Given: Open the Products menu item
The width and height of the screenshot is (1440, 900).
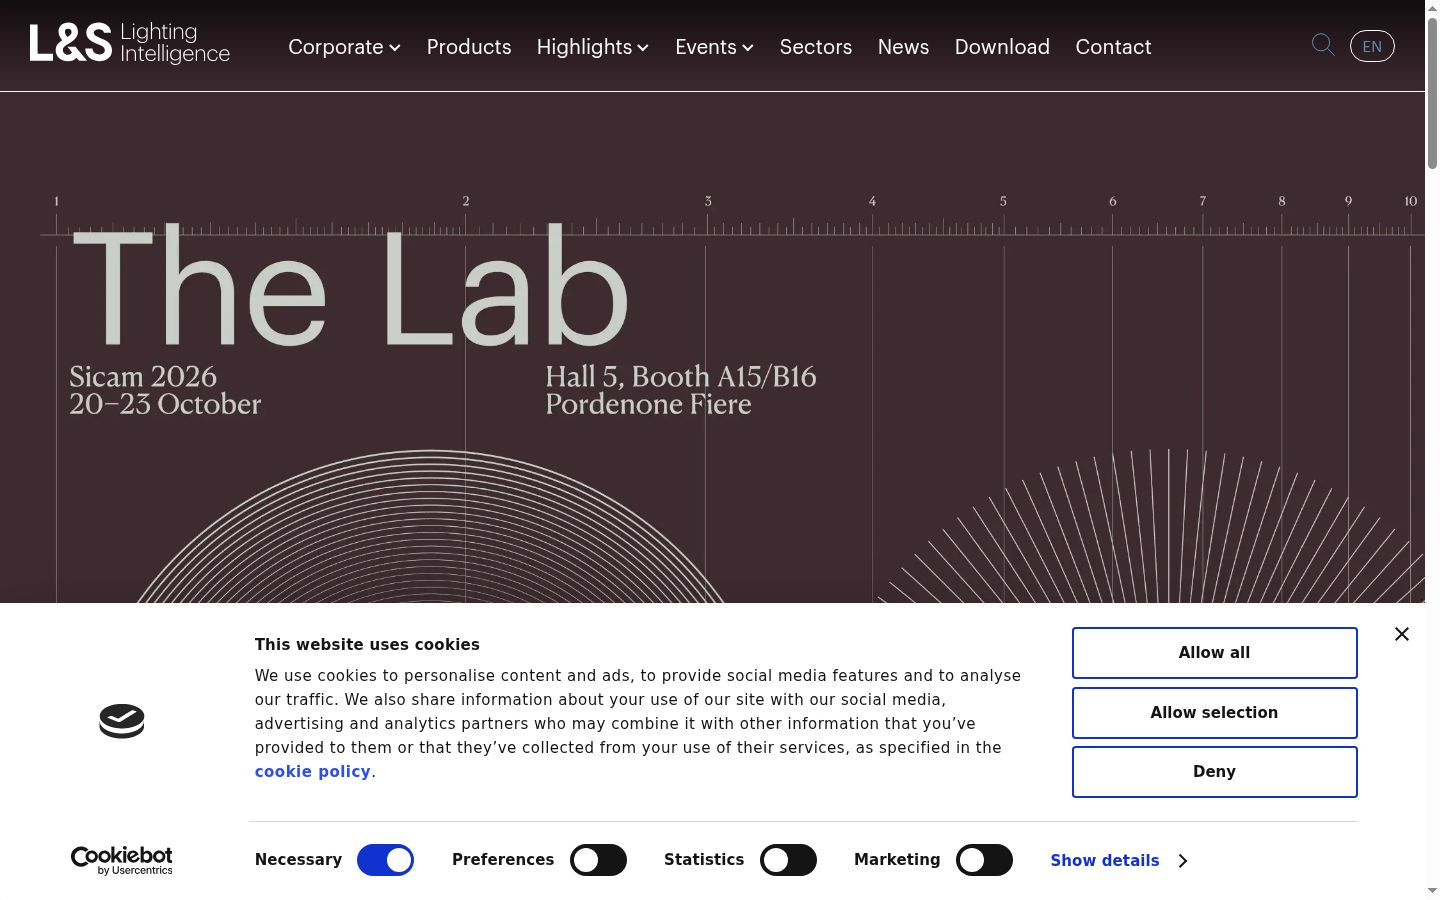Looking at the screenshot, I should click(x=469, y=47).
